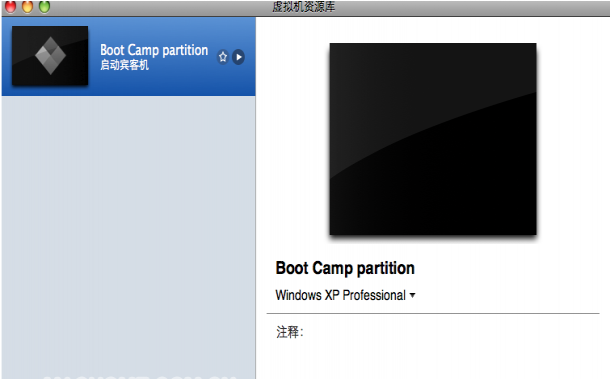
Task: Start the Boot Camp VM with play icon
Action: [238, 57]
